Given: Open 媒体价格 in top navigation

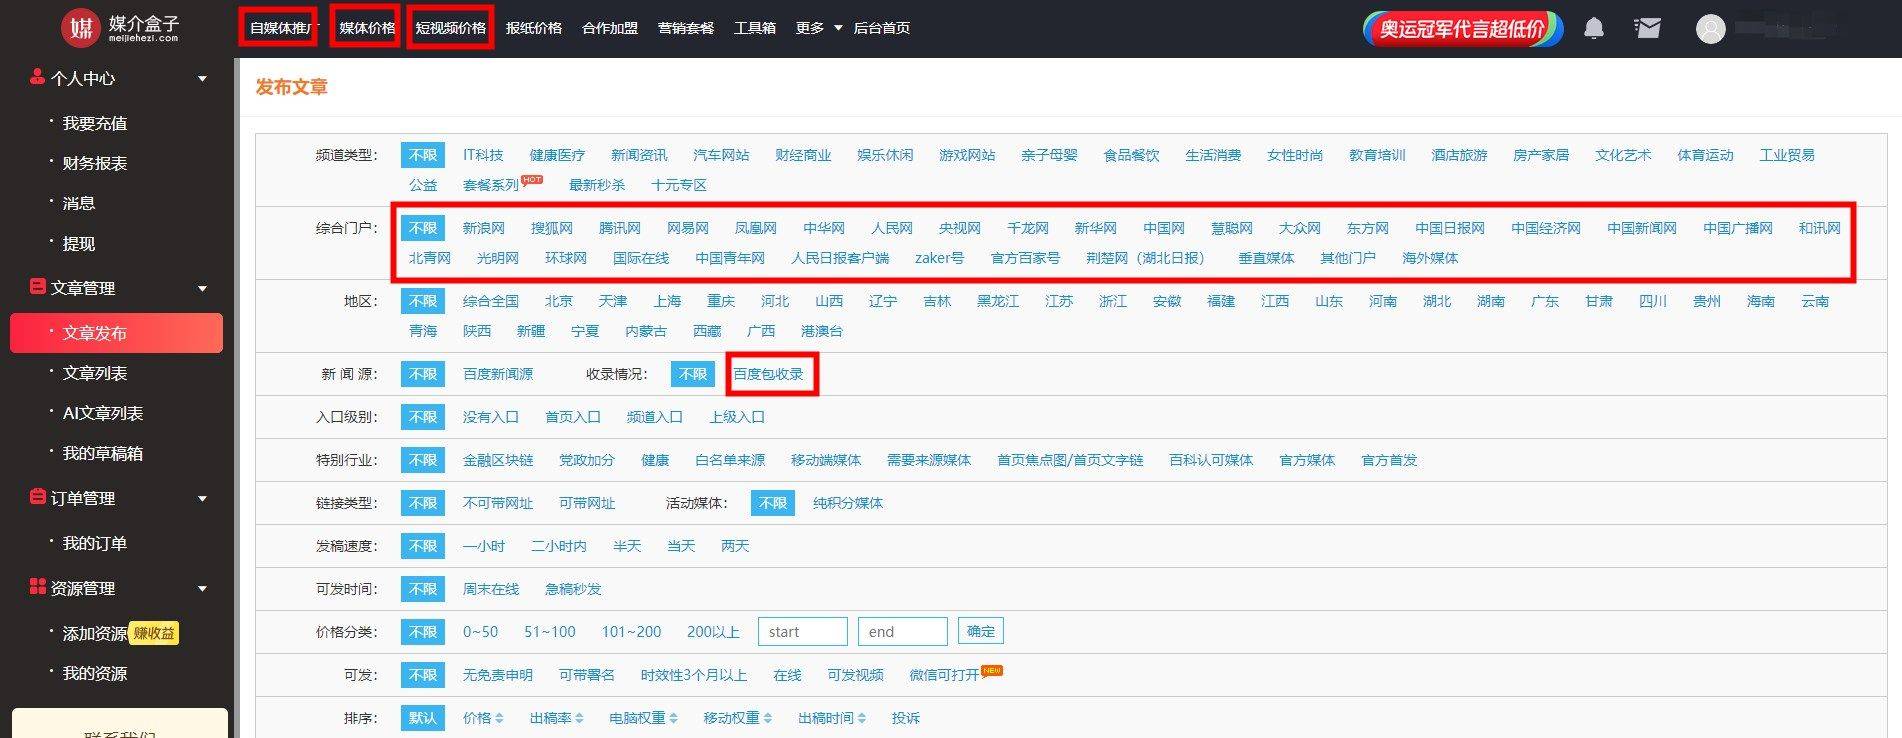Looking at the screenshot, I should coord(367,28).
